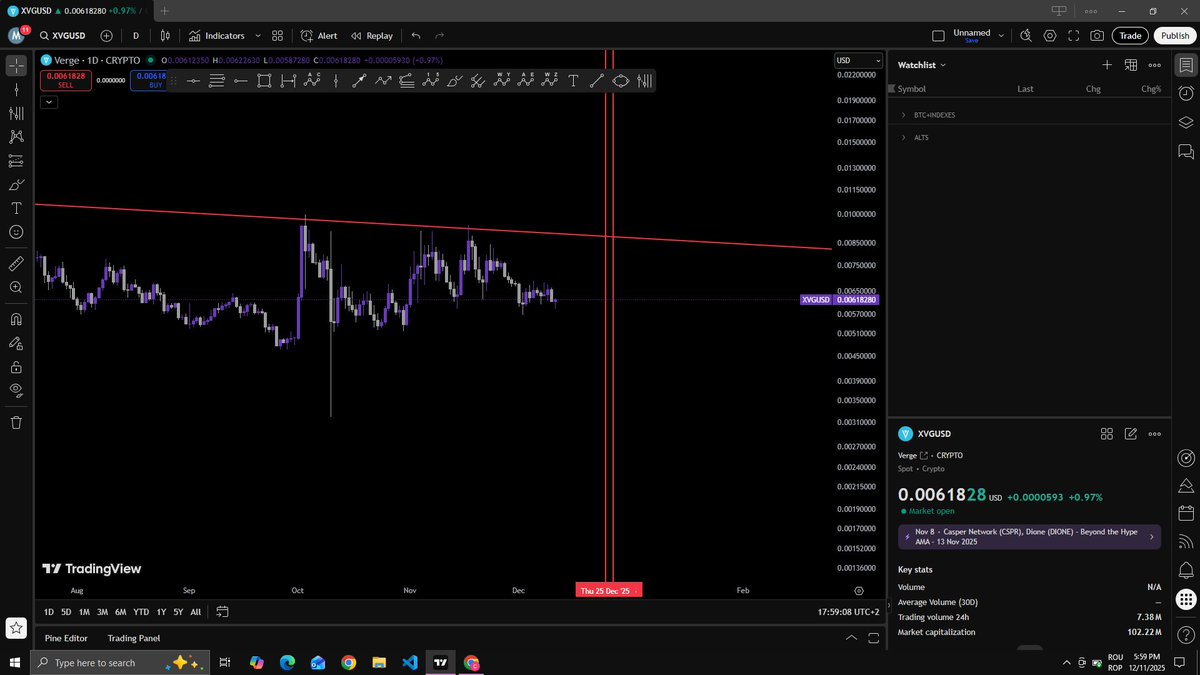Select the Text tool in the left toolbar
This screenshot has width=1200, height=675.
[x=16, y=208]
